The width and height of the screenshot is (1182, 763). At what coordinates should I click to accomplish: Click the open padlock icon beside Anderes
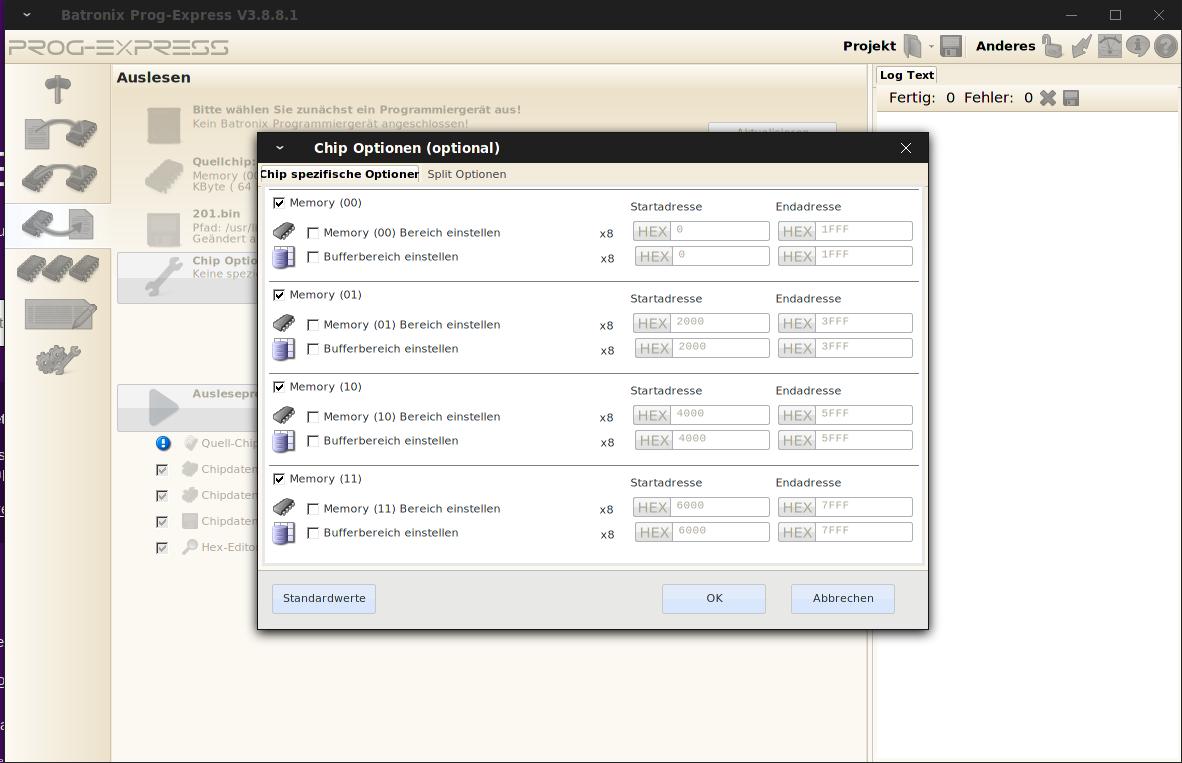pyautogui.click(x=1052, y=46)
